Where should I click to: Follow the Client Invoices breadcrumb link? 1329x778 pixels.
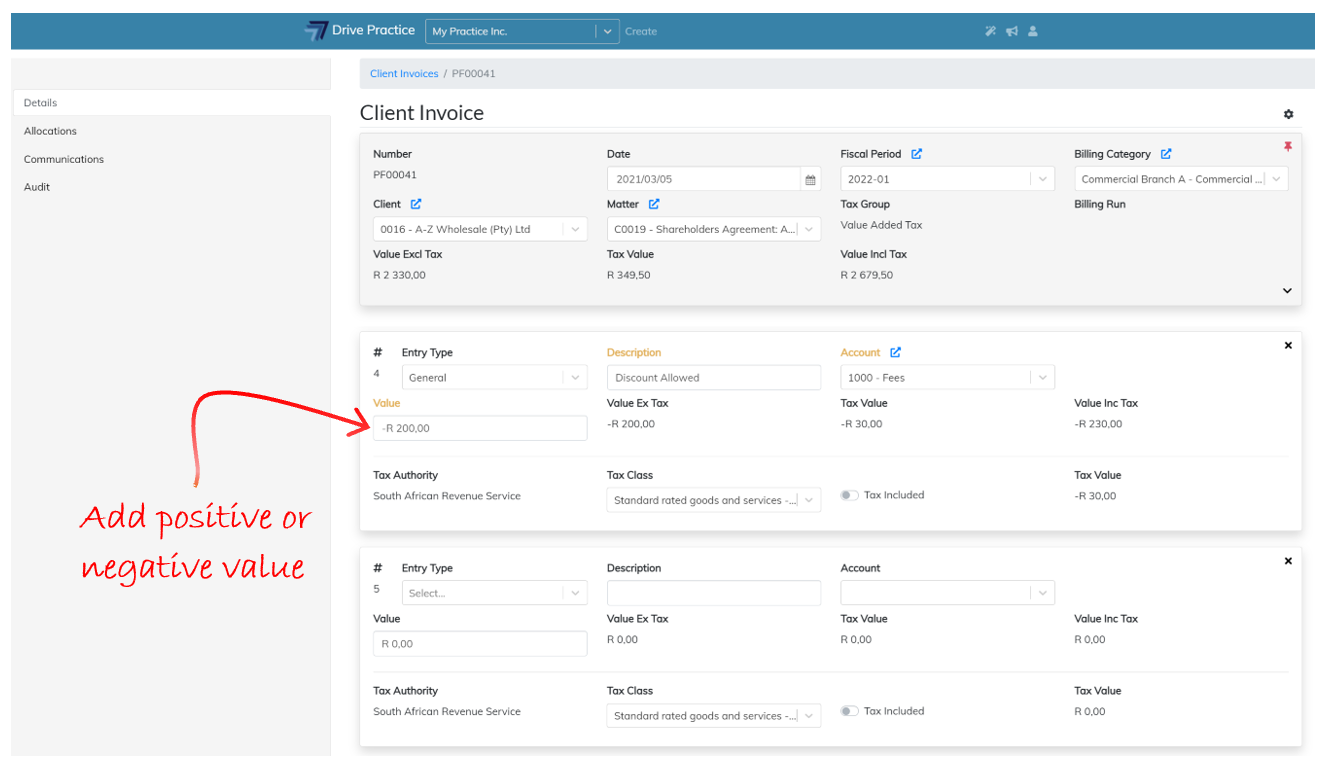tap(404, 74)
